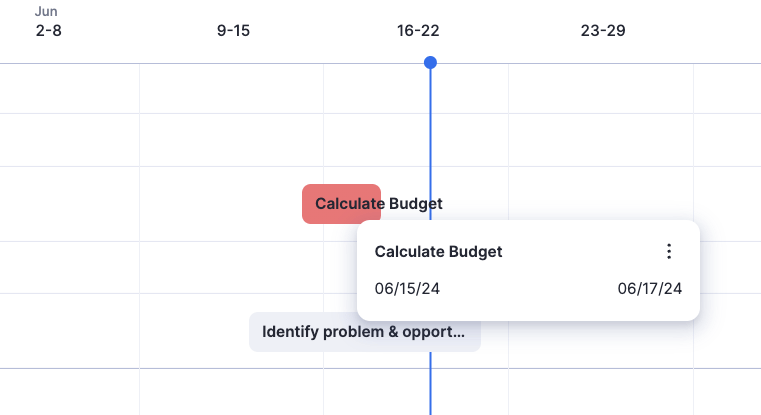Image resolution: width=761 pixels, height=415 pixels.
Task: Click the blue today marker dot
Action: [x=430, y=63]
